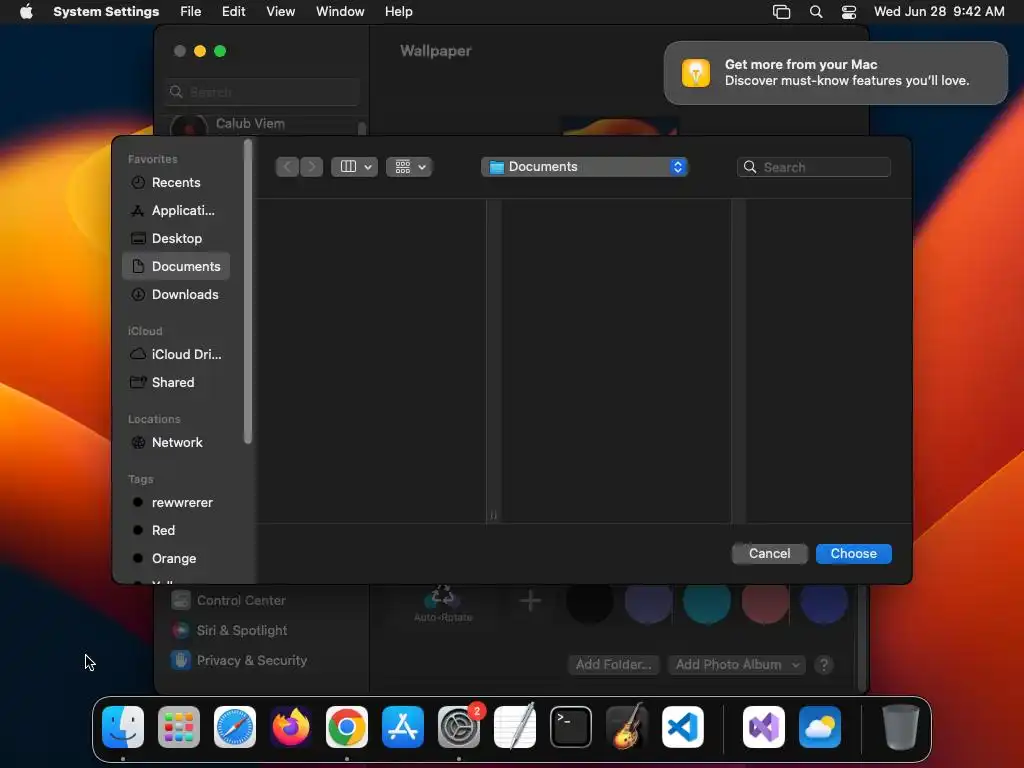Open Launchpad from the Dock
This screenshot has width=1024, height=768.
point(179,727)
